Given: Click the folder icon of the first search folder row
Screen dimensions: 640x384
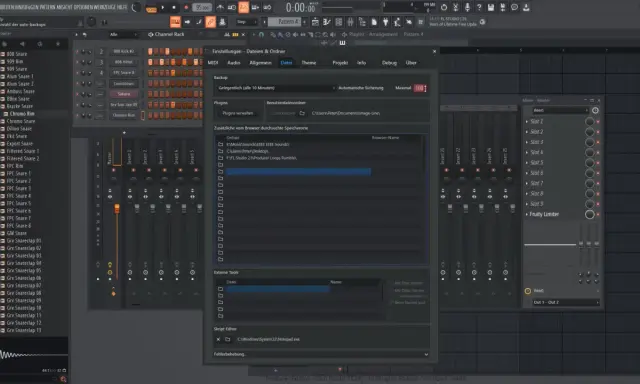Looking at the screenshot, I should [220, 144].
